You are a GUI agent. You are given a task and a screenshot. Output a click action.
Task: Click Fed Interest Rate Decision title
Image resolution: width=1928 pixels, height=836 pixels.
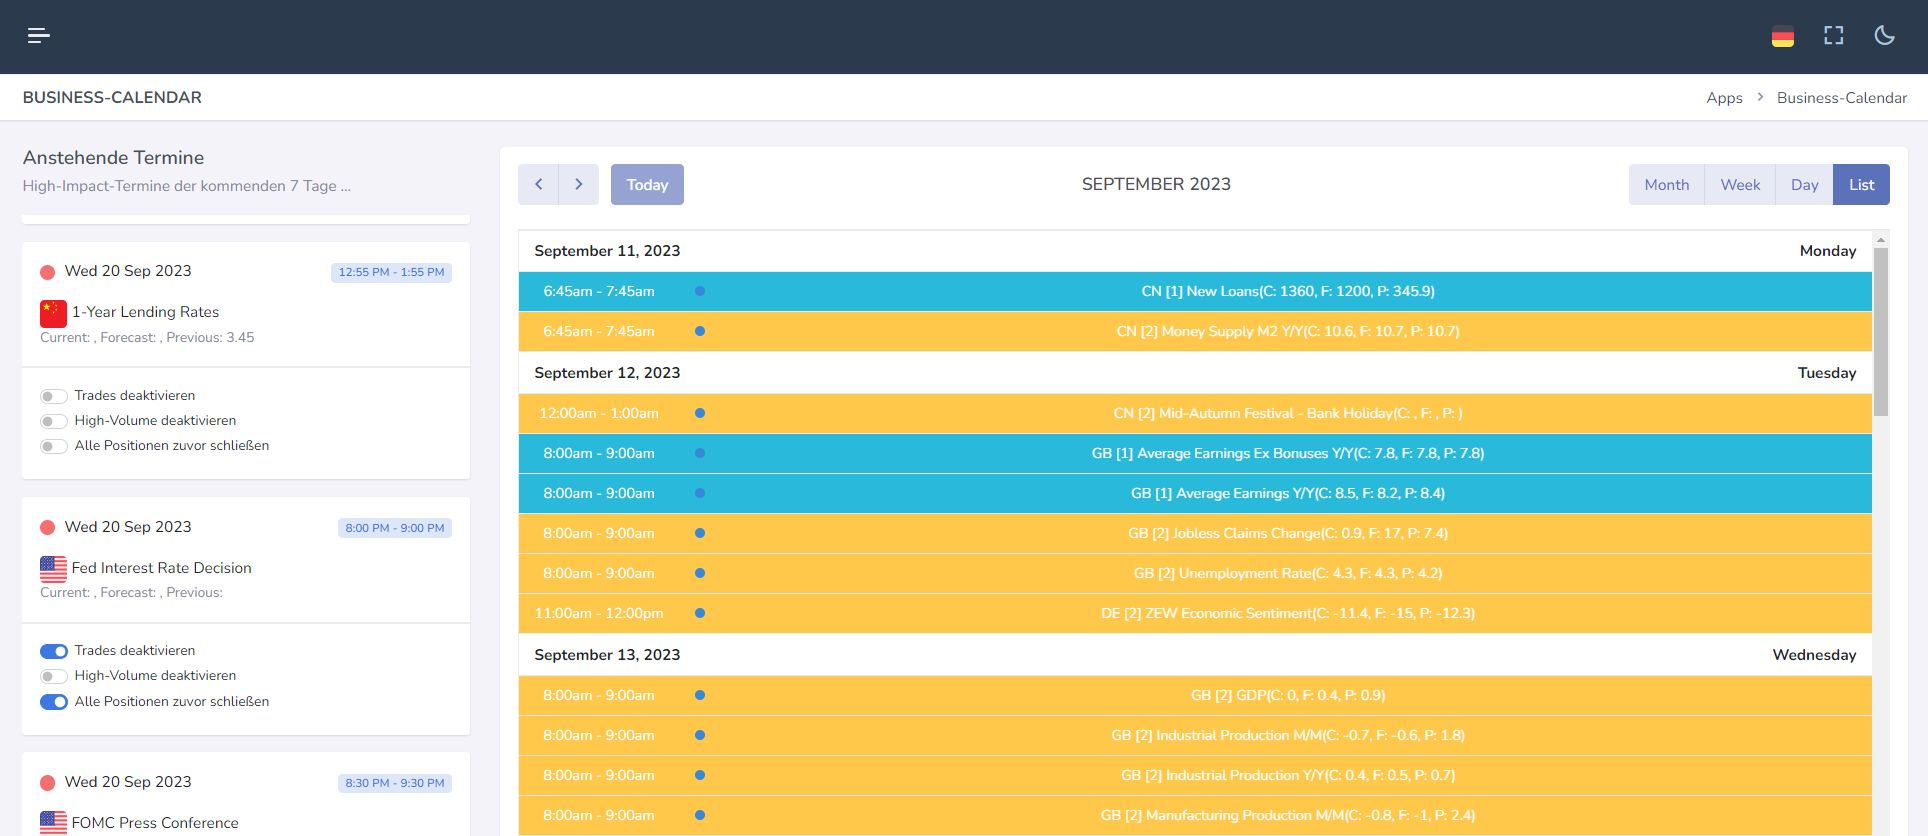coord(161,568)
